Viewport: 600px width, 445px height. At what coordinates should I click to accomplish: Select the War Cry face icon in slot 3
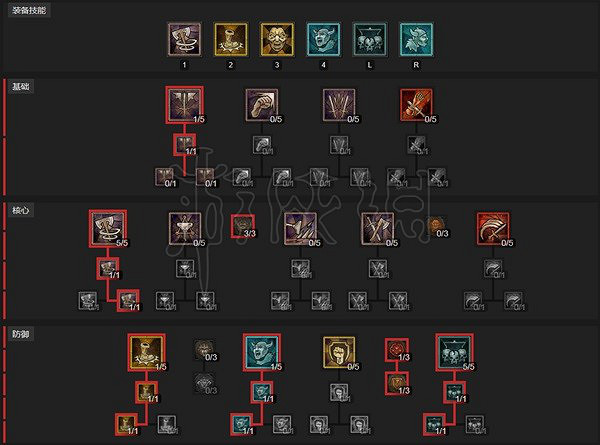click(x=277, y=39)
